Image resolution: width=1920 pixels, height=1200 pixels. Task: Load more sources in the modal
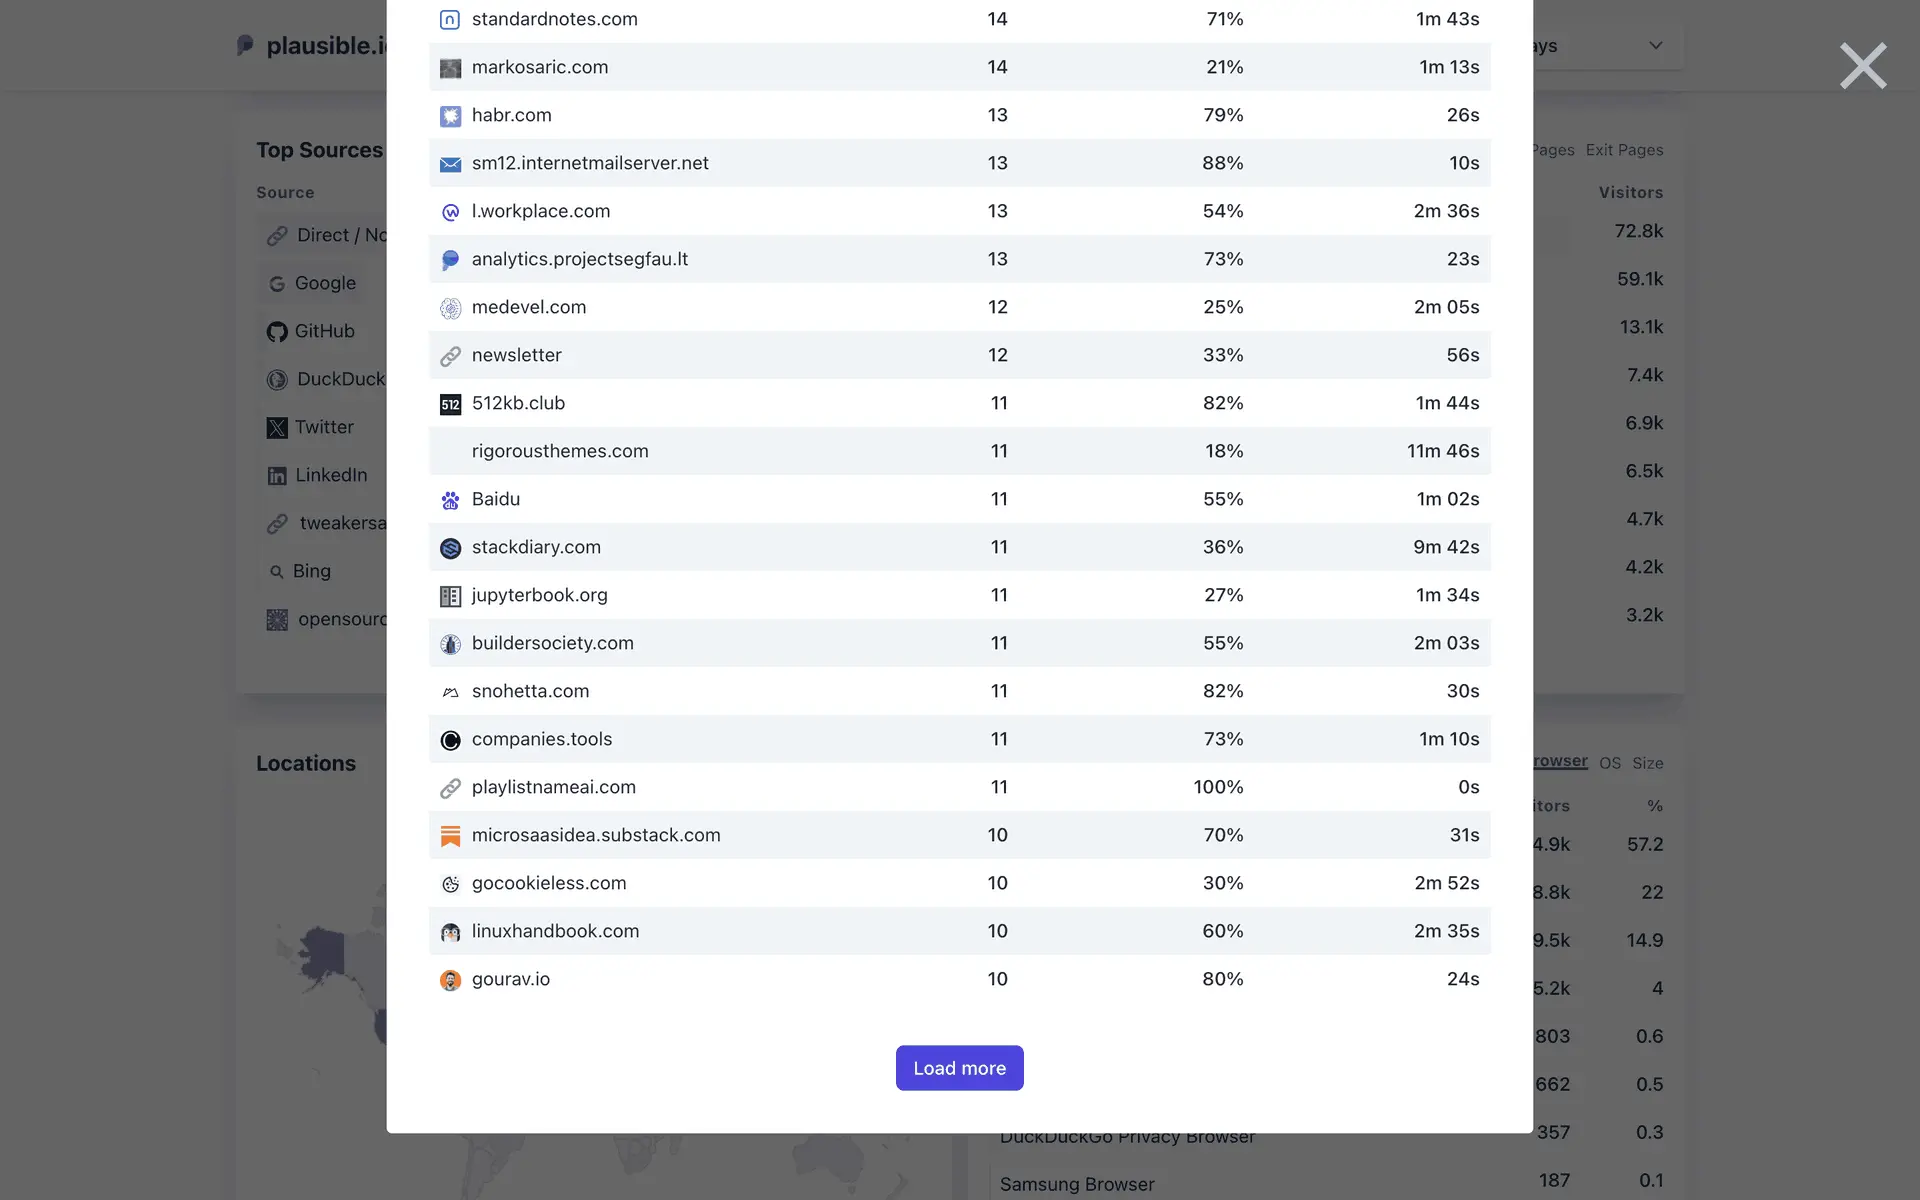tap(959, 1068)
